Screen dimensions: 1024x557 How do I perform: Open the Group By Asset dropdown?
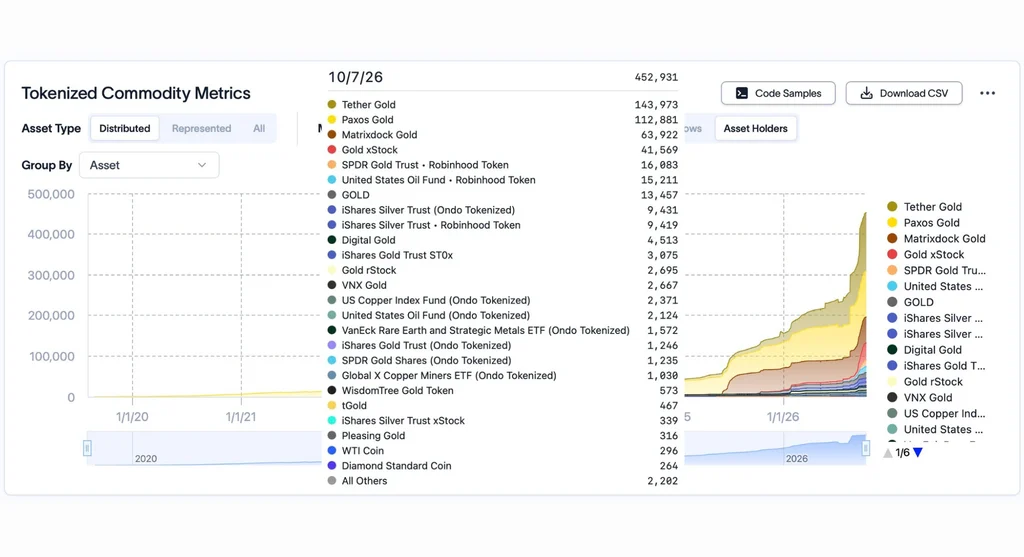[x=149, y=165]
